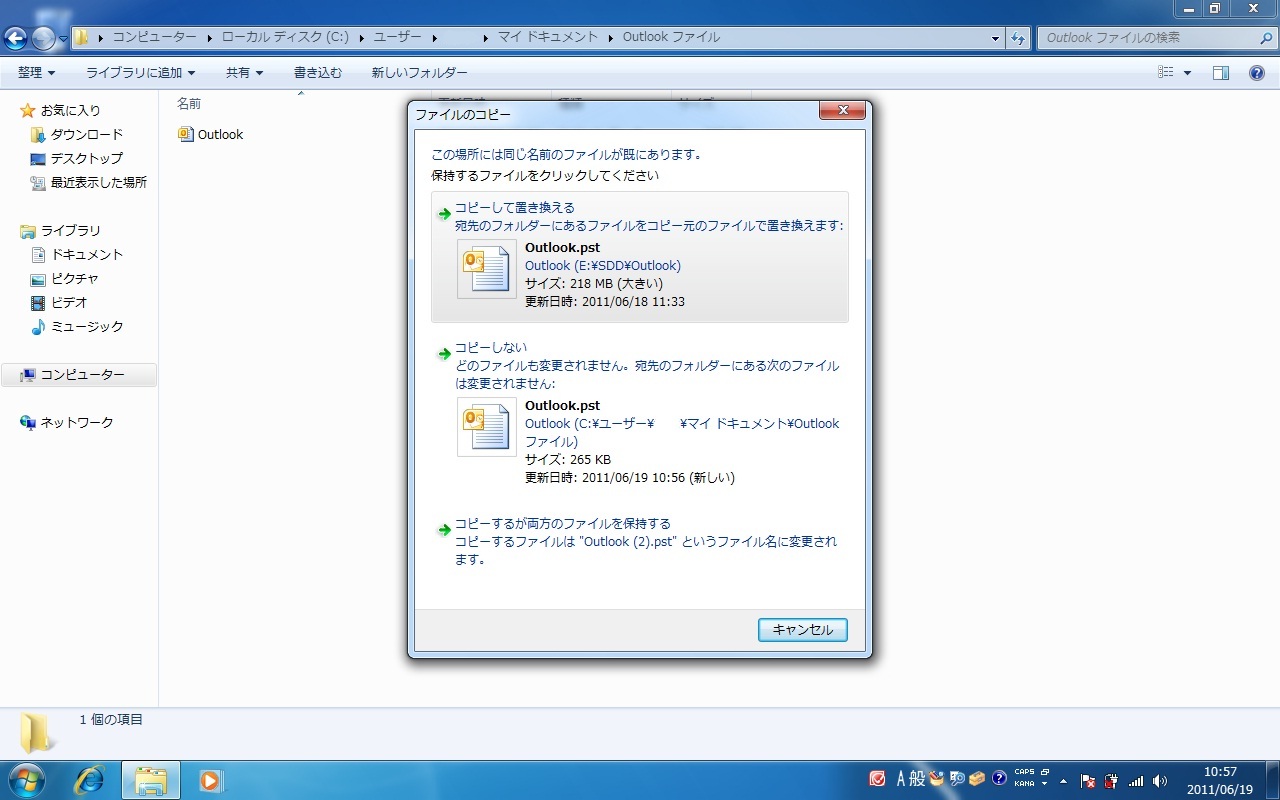Switch IME input mode with the A indicator
This screenshot has width=1280, height=800.
point(902,779)
